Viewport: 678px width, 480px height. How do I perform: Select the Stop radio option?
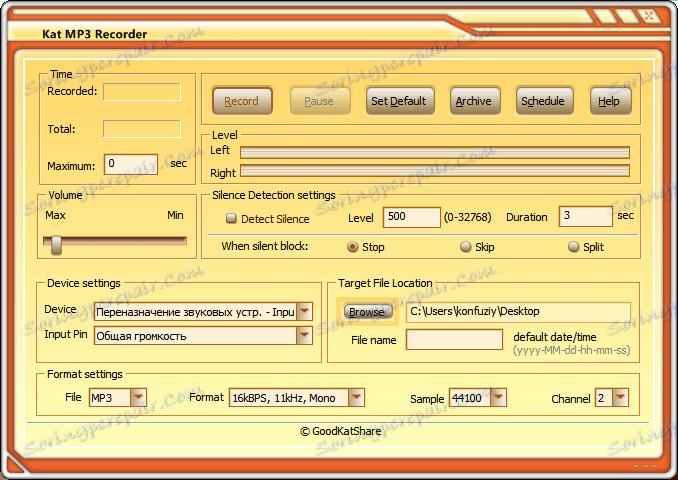pos(353,247)
